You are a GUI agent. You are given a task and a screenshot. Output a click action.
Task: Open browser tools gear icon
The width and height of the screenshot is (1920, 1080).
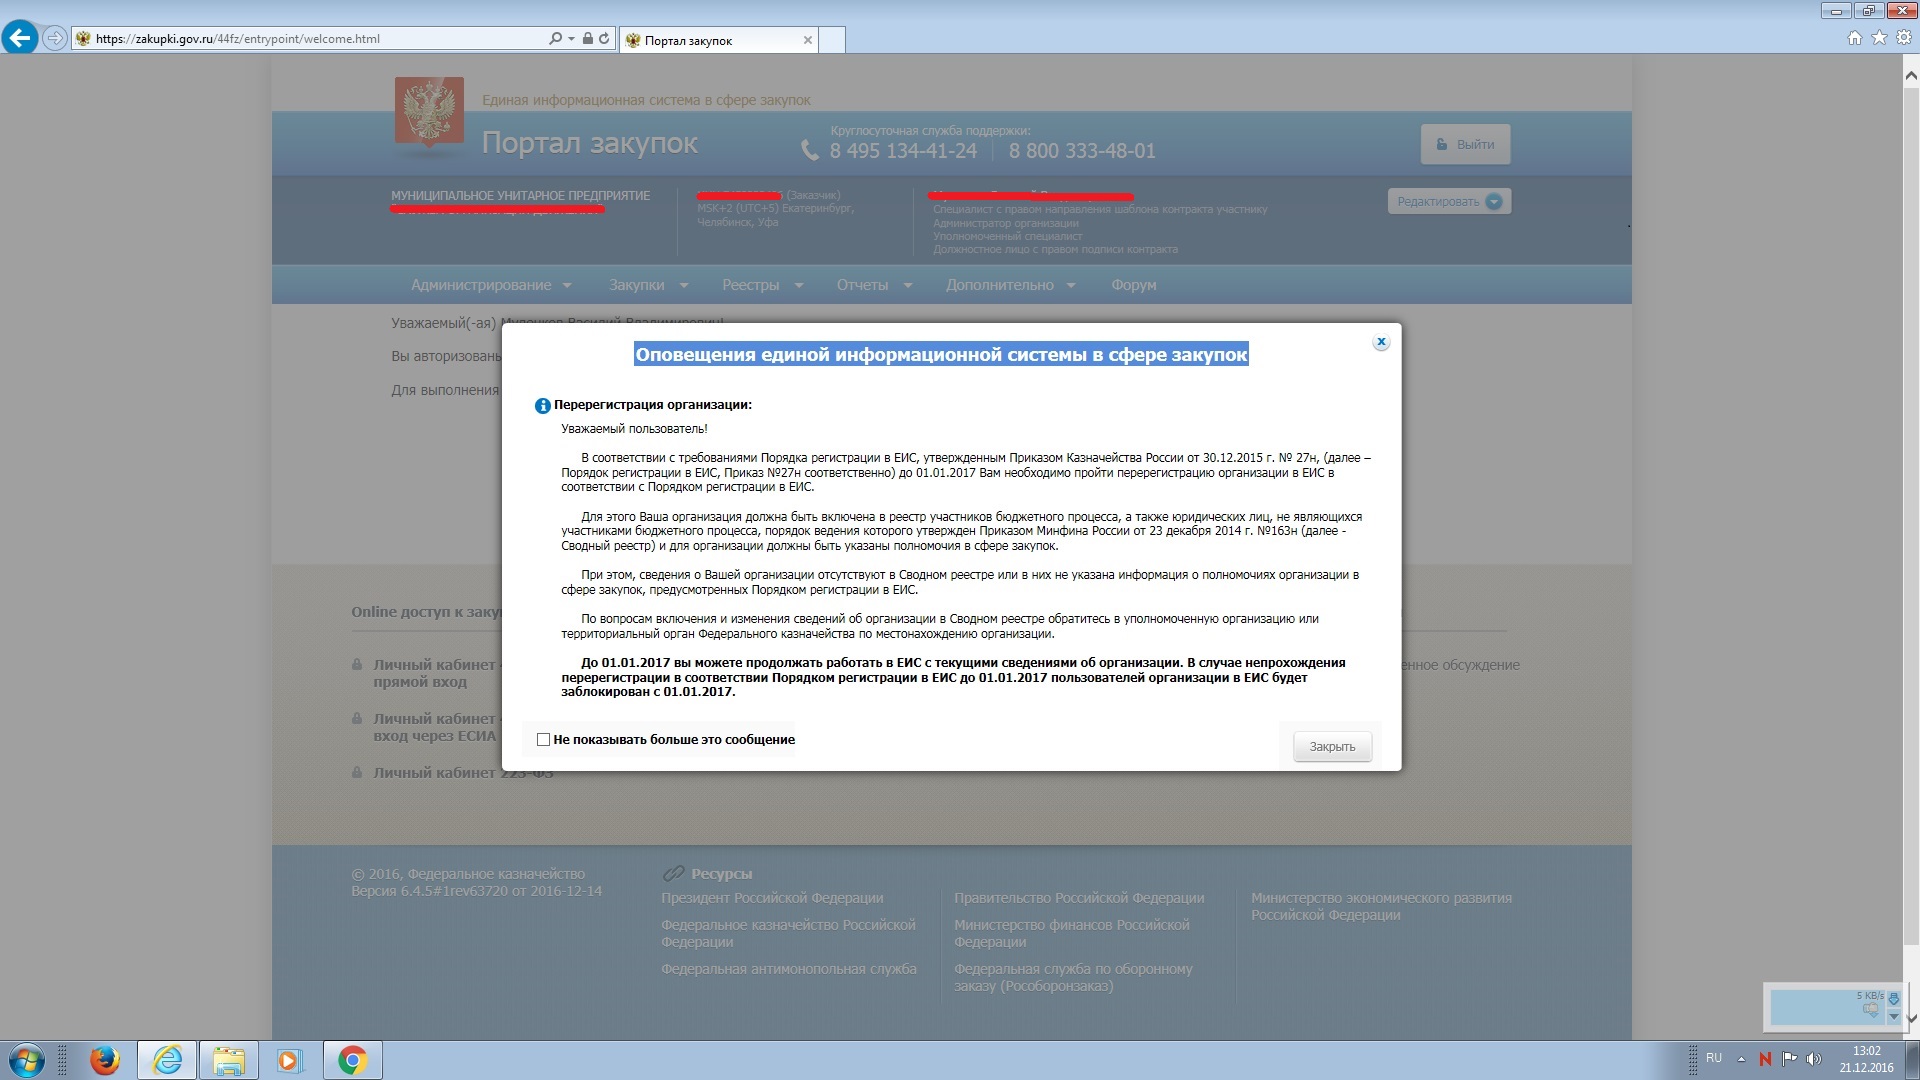point(1904,38)
